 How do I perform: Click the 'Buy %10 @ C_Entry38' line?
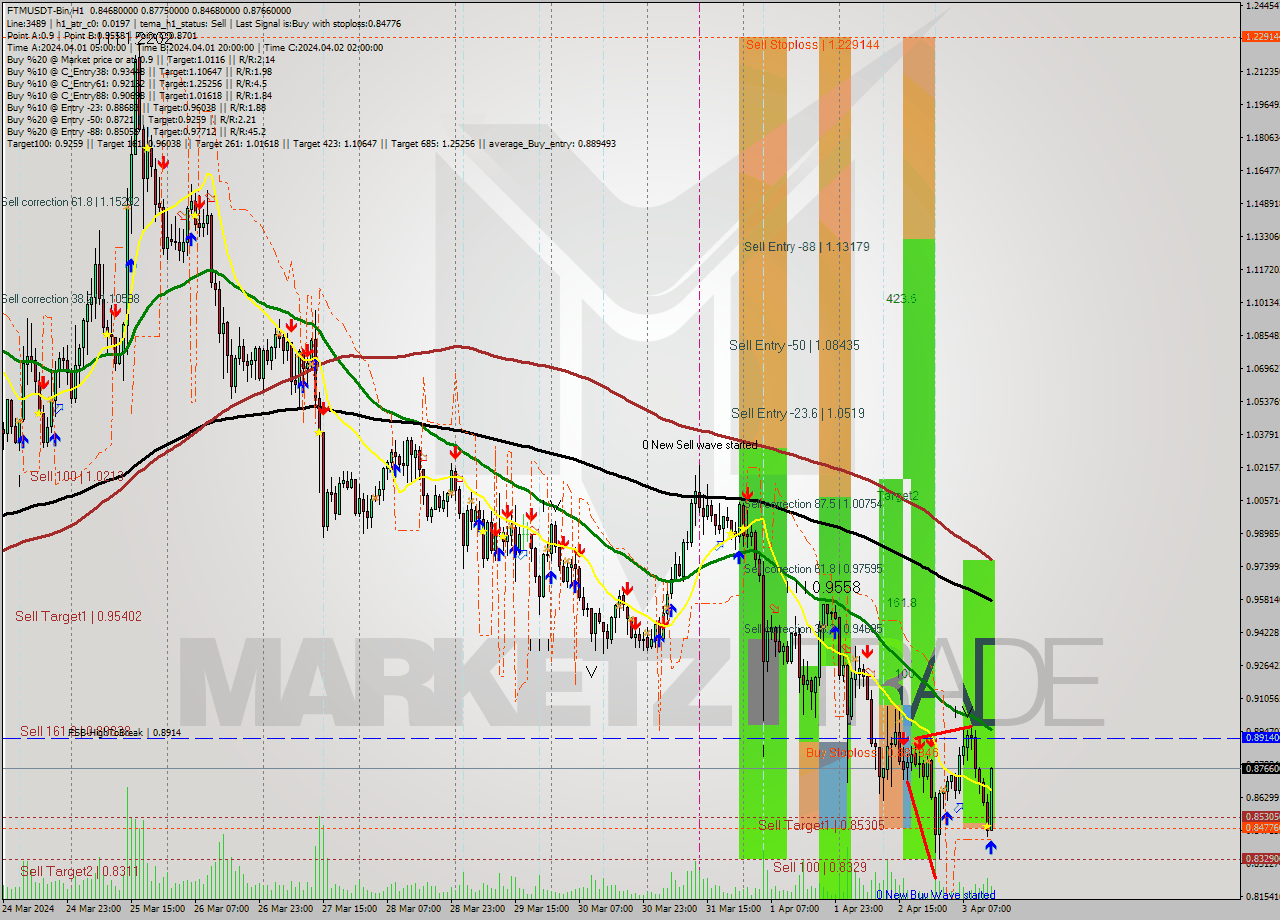pos(139,71)
